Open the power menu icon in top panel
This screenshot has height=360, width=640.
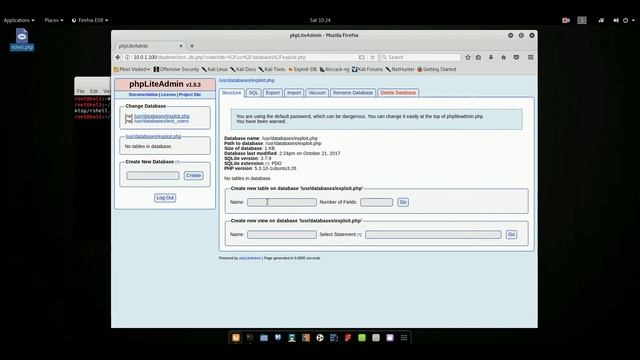[626, 20]
